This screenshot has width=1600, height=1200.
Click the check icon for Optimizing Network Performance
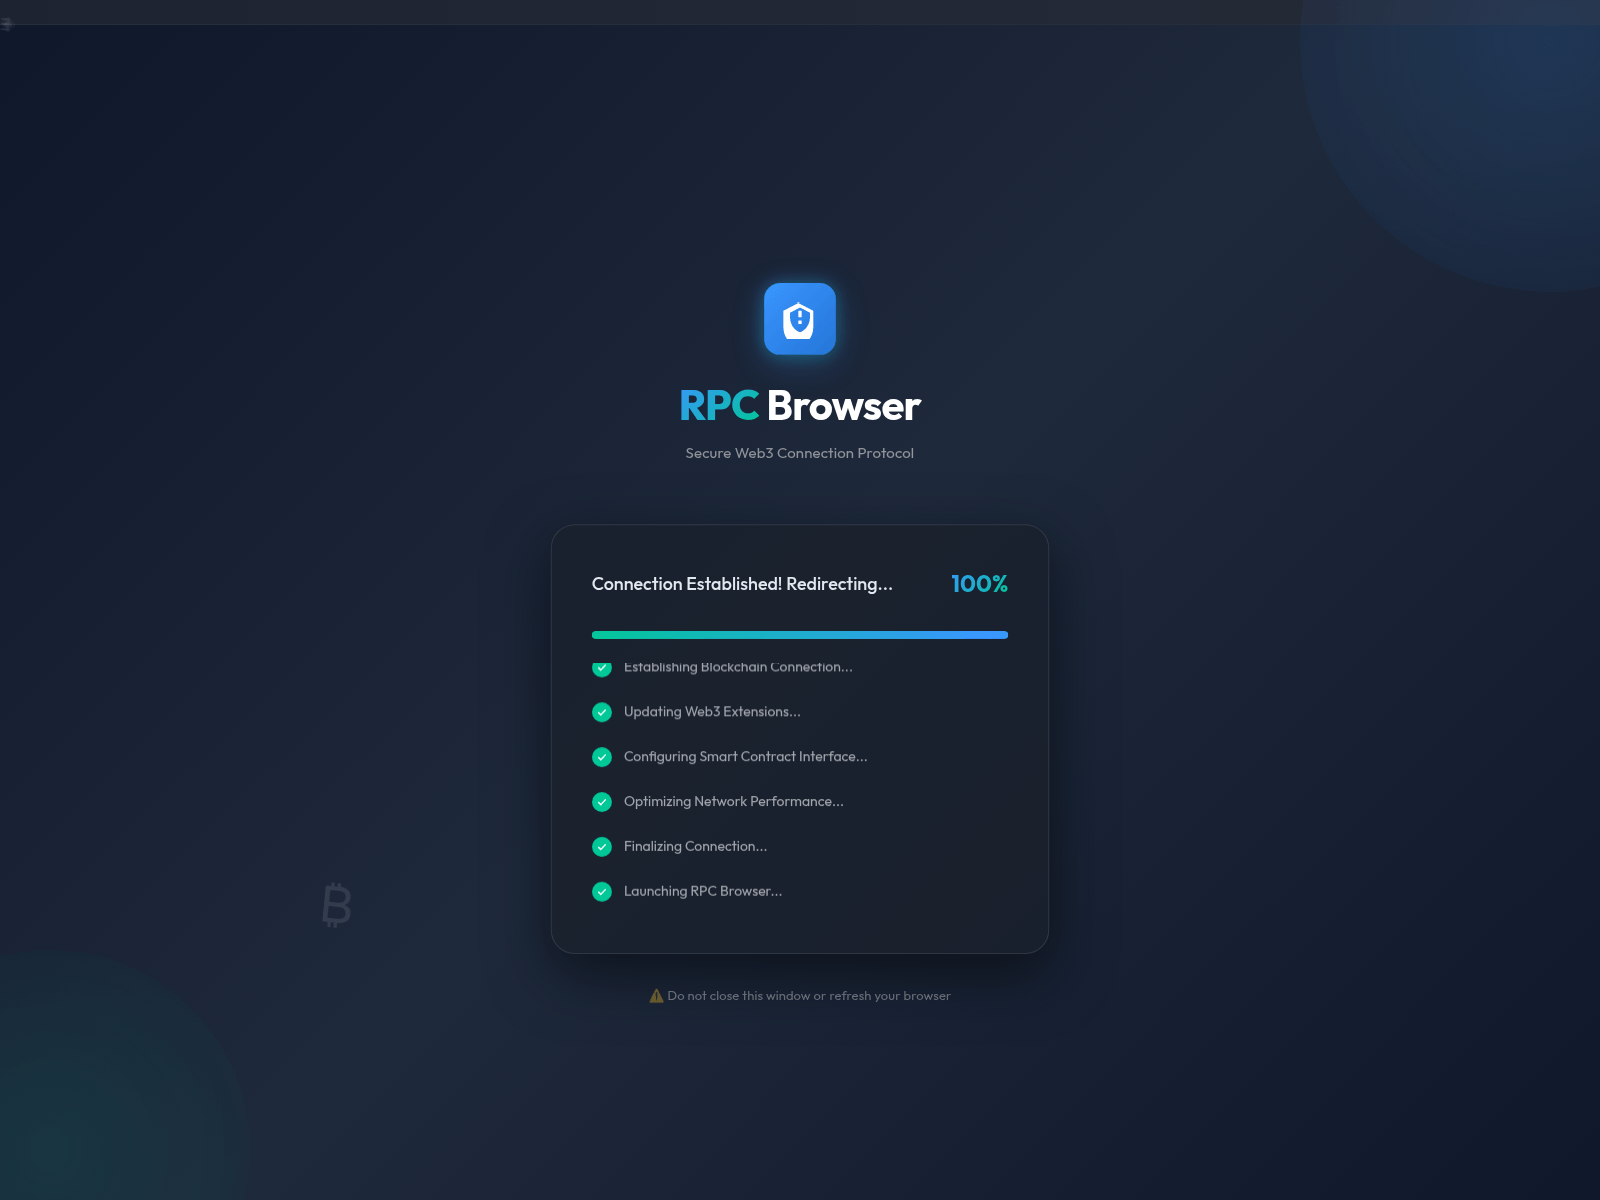(602, 802)
